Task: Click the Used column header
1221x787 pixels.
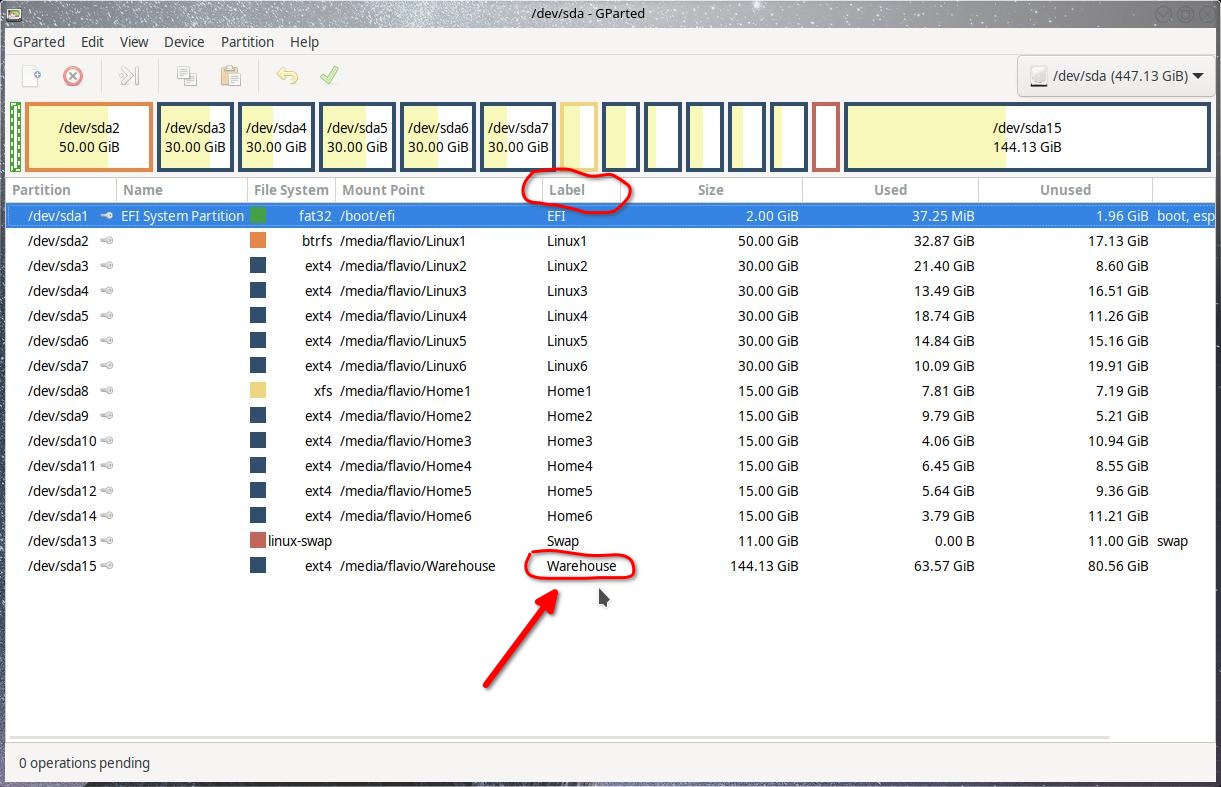Action: [890, 190]
